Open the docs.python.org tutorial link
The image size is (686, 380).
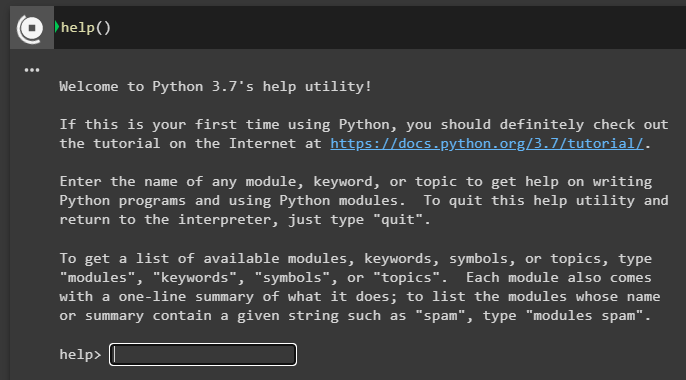[x=486, y=143]
